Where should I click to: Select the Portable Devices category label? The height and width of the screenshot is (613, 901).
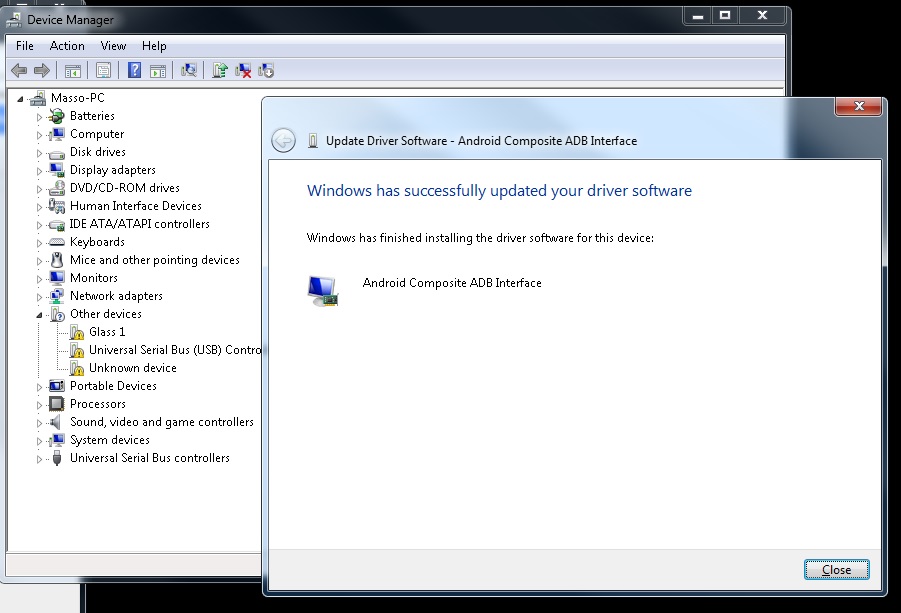pyautogui.click(x=113, y=385)
